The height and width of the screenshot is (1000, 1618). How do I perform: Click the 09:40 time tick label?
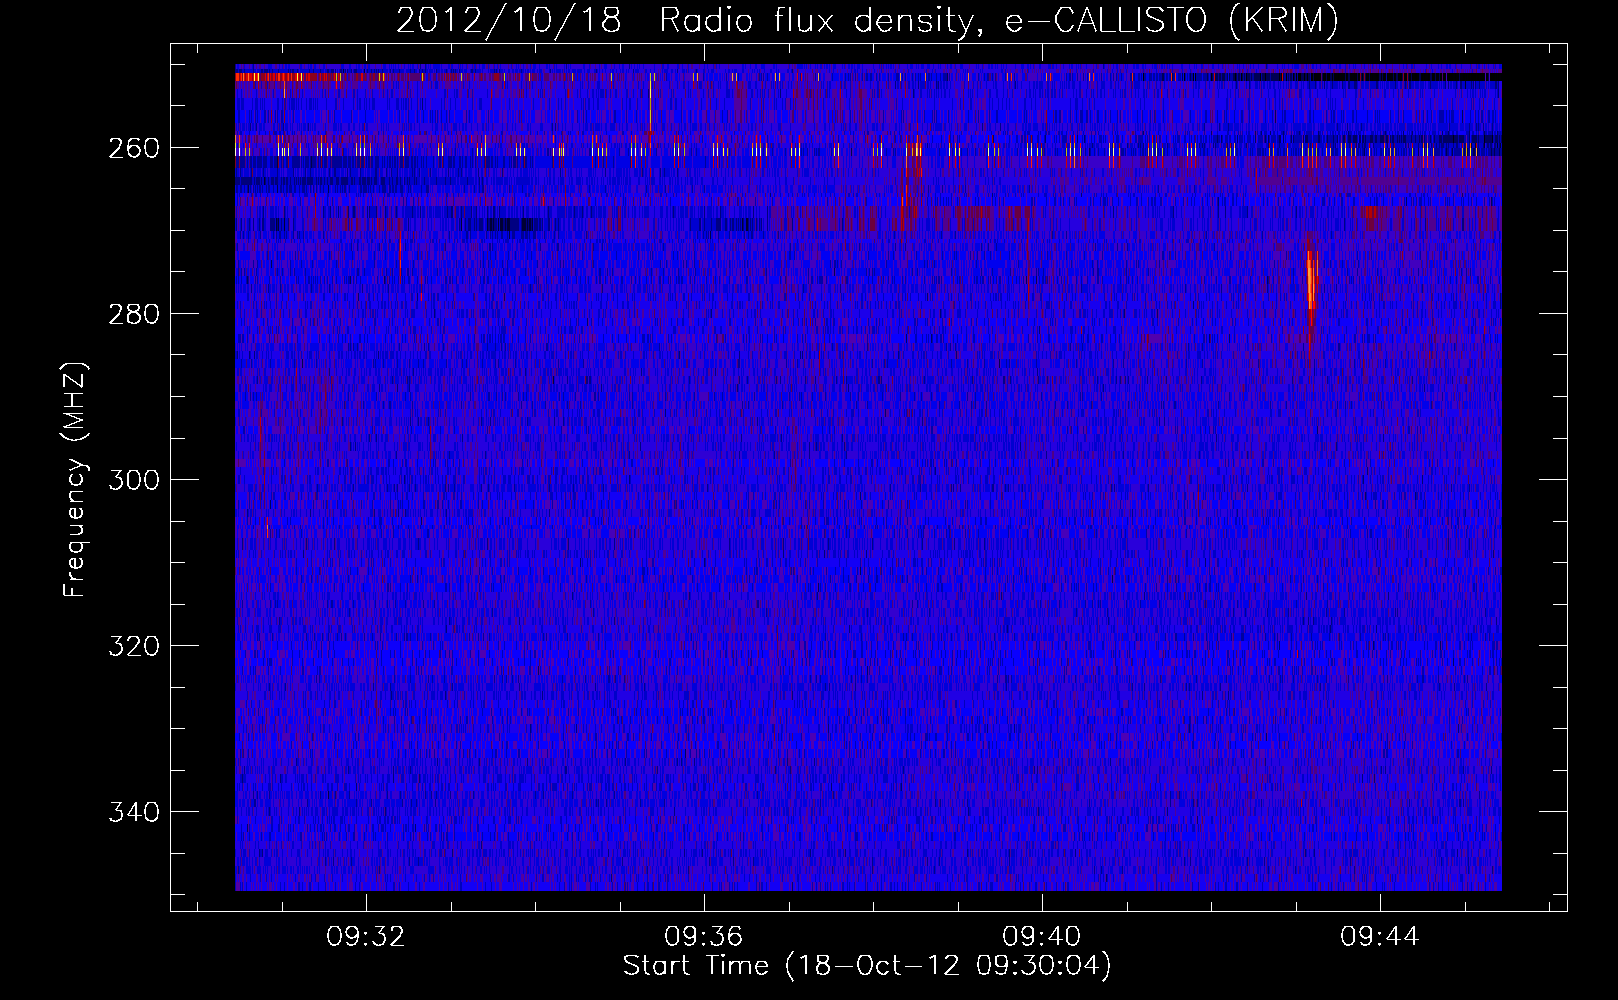point(1042,937)
